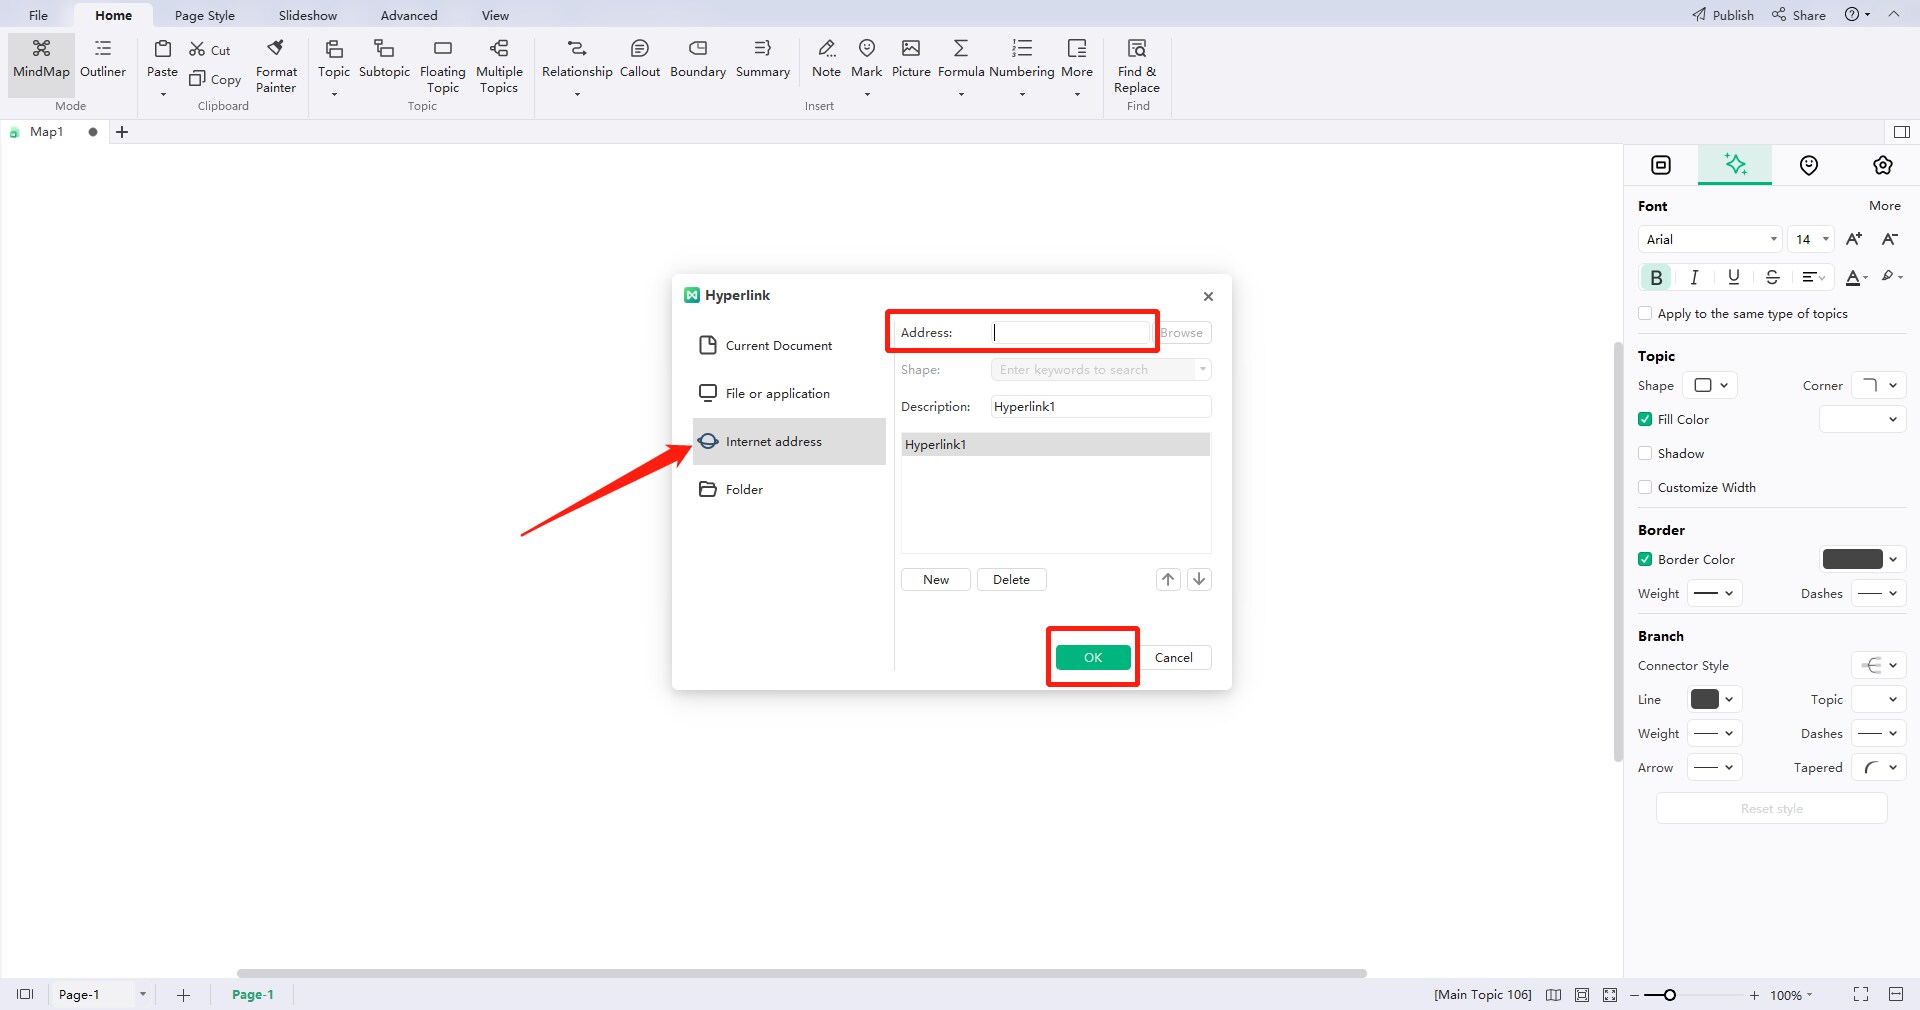
Task: Toggle fullscreen view in status bar
Action: (1860, 994)
